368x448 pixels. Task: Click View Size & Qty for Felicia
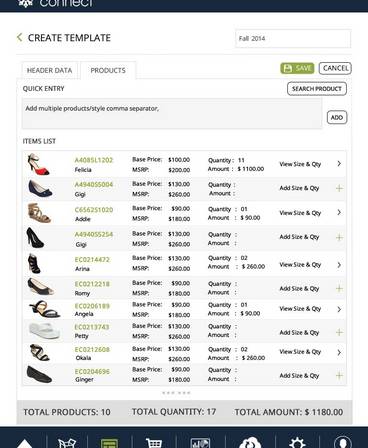click(300, 164)
